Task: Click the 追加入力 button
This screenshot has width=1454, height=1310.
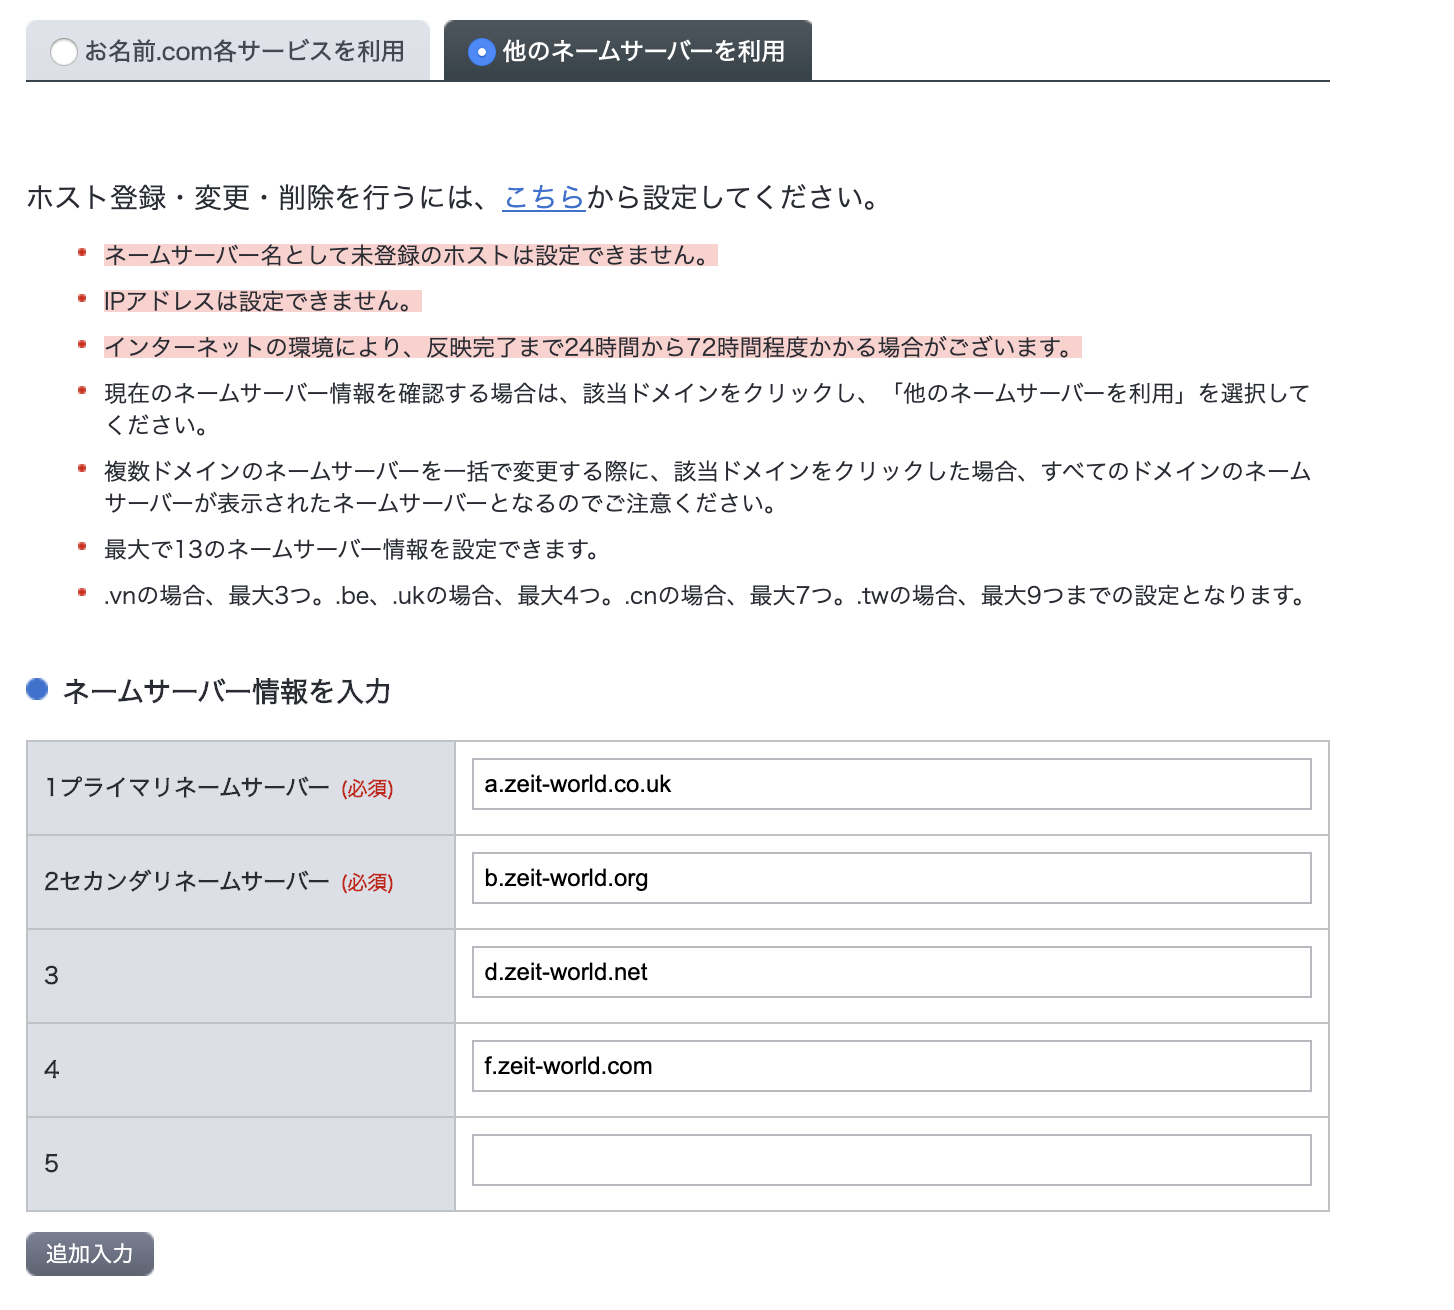Action: [90, 1254]
